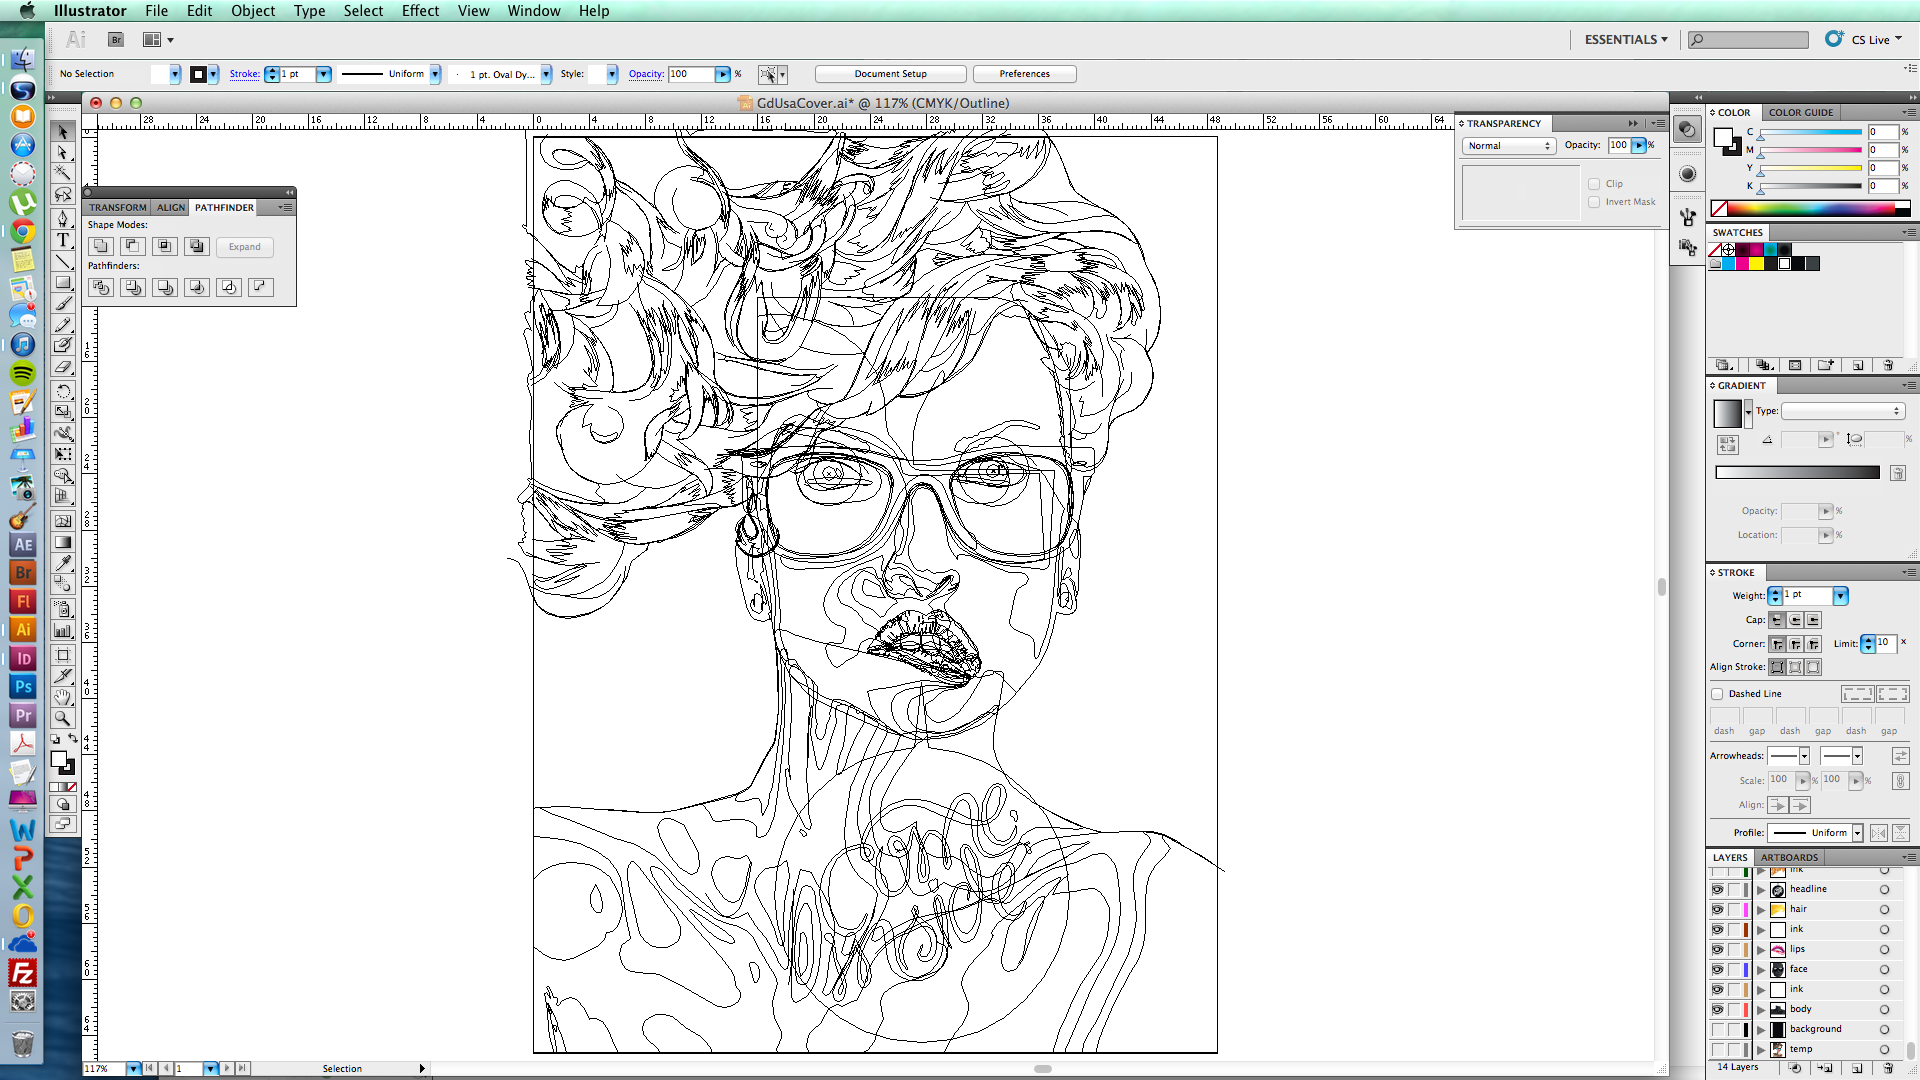Select the Hand tool
Image resolution: width=1920 pixels, height=1080 pixels.
coord(63,697)
